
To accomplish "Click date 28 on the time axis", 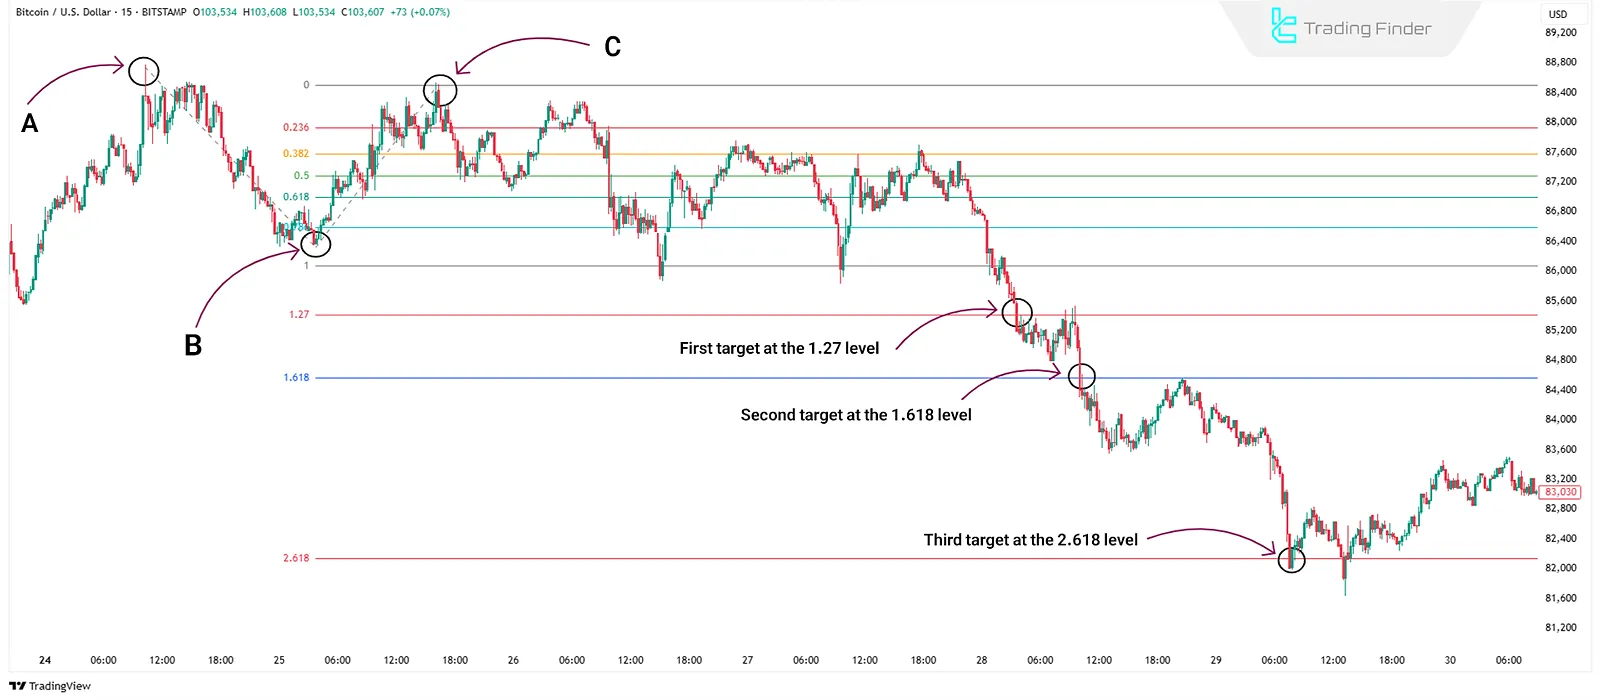I will click(x=982, y=660).
